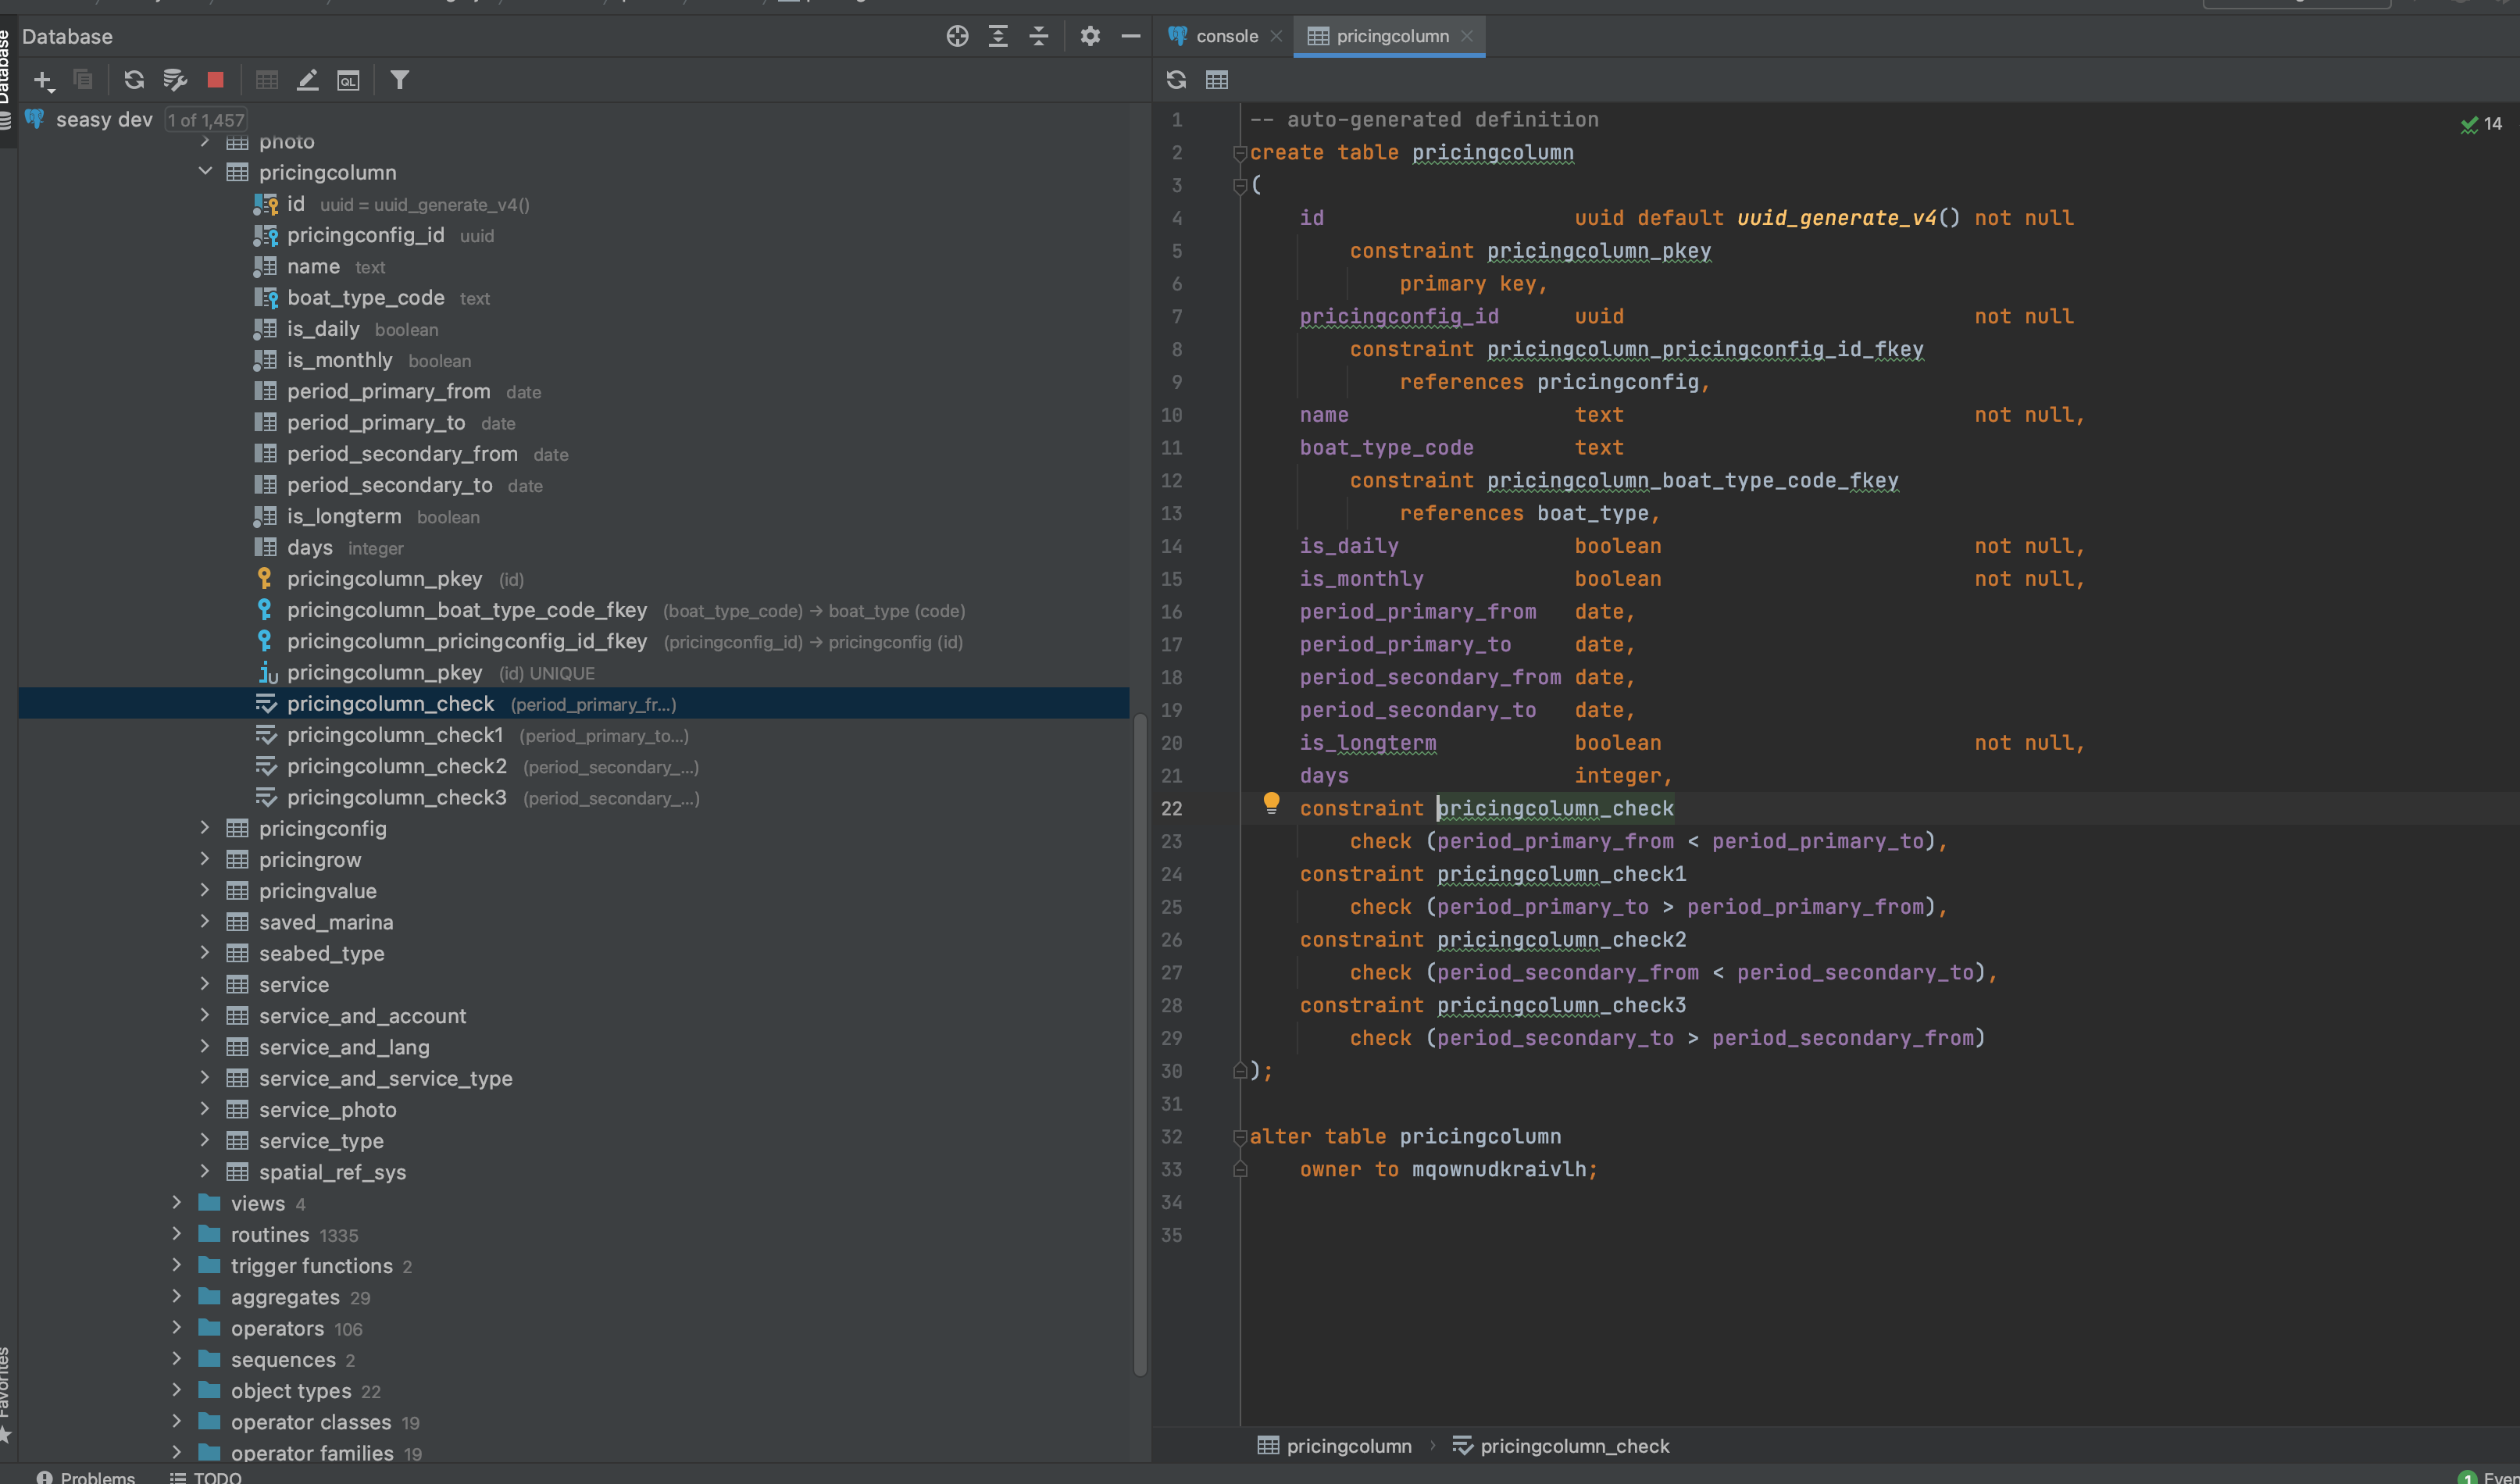Image resolution: width=2520 pixels, height=1484 pixels.
Task: Click the Select Opened Element target icon
Action: coord(956,36)
